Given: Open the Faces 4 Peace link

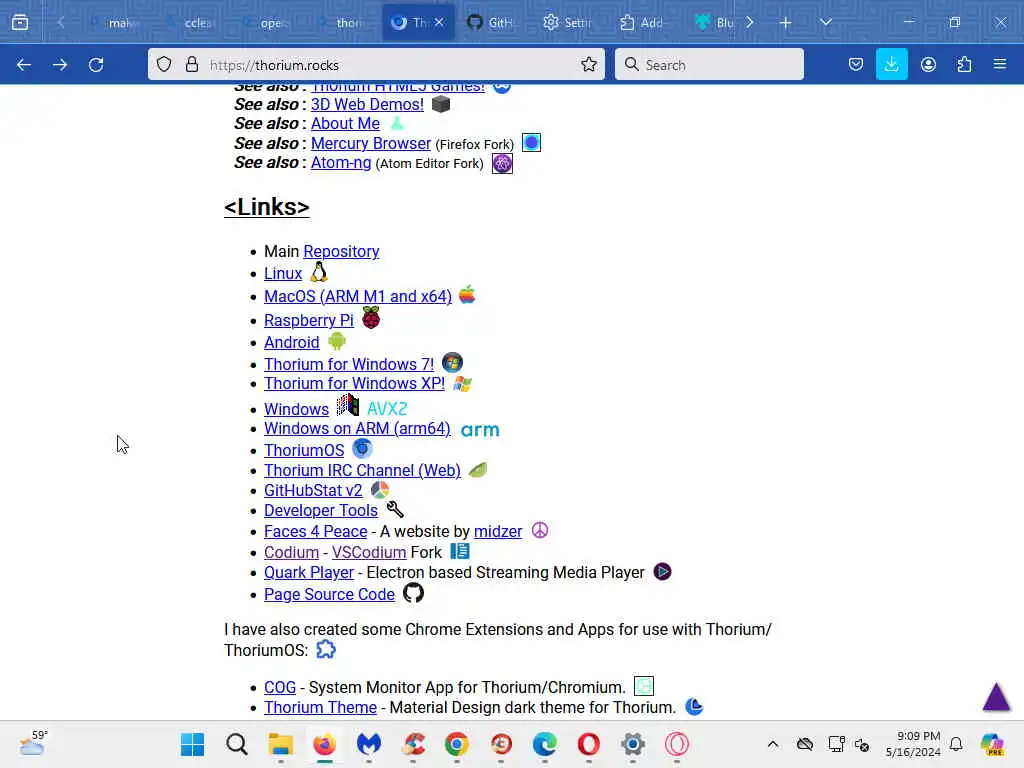Looking at the screenshot, I should [x=315, y=532].
